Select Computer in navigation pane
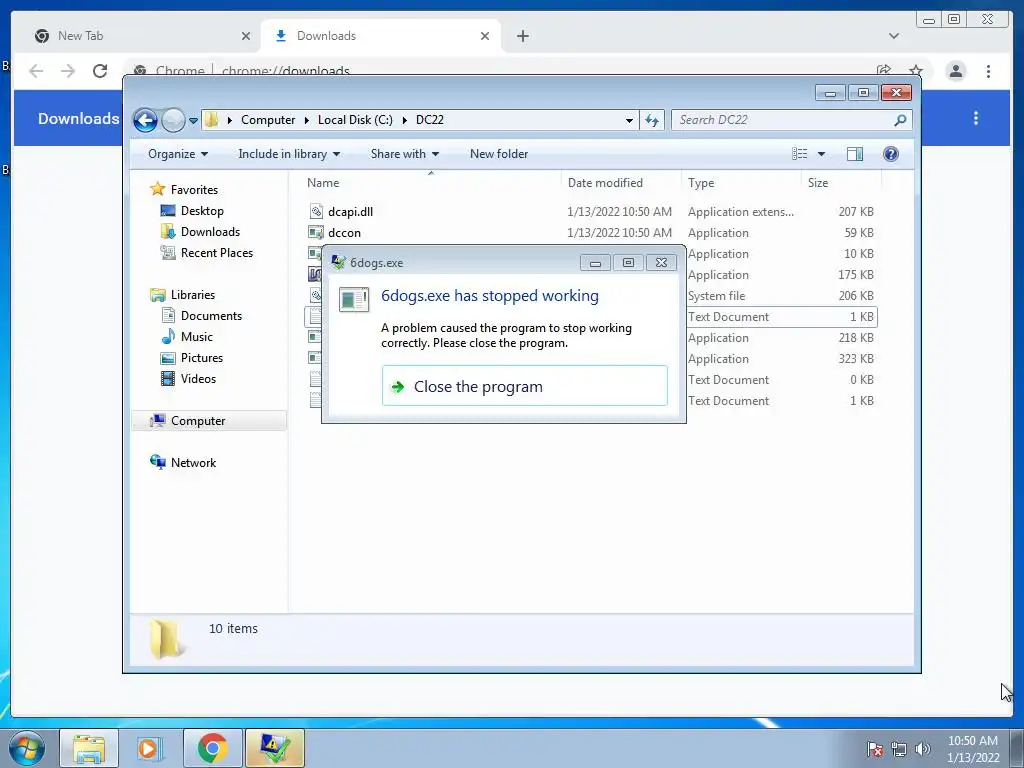 click(x=209, y=421)
